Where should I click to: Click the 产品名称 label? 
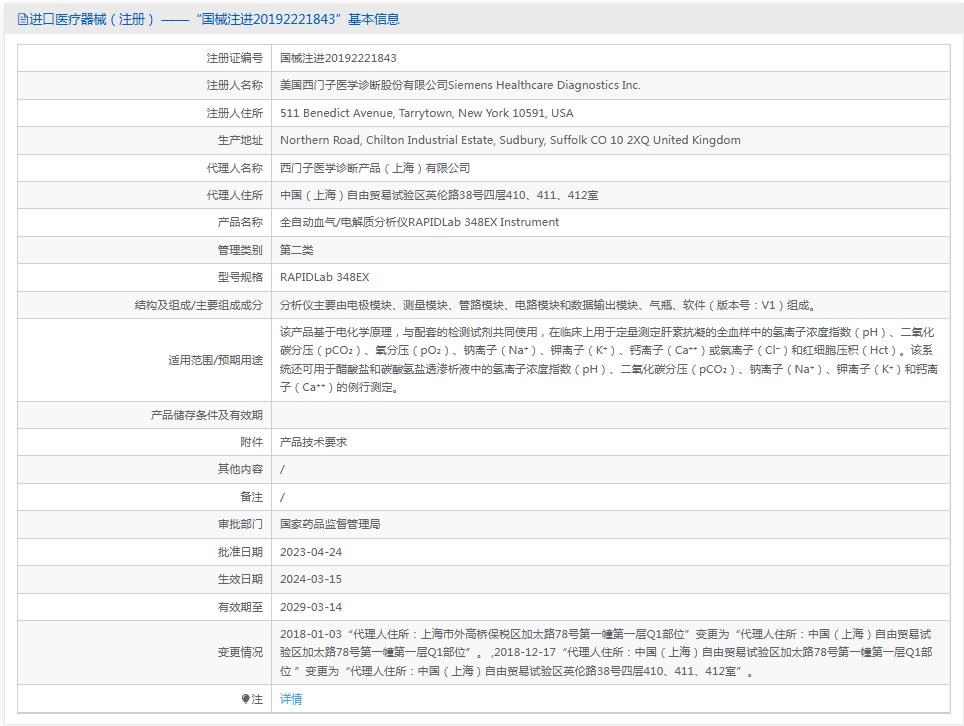click(x=240, y=222)
